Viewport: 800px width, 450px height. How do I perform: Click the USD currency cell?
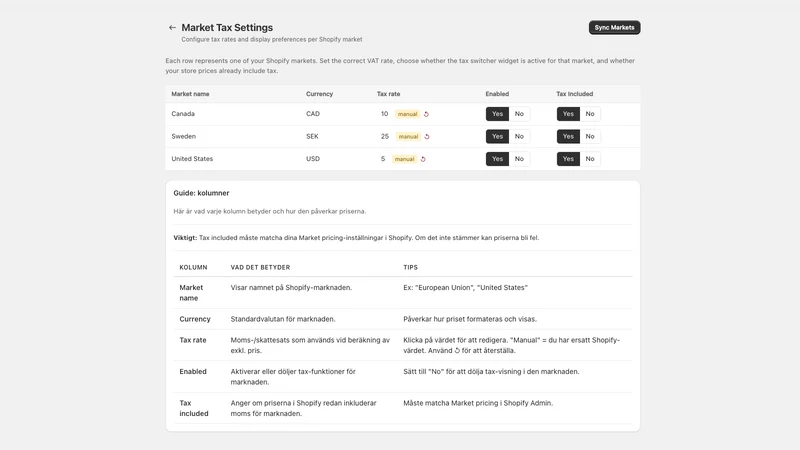point(313,159)
